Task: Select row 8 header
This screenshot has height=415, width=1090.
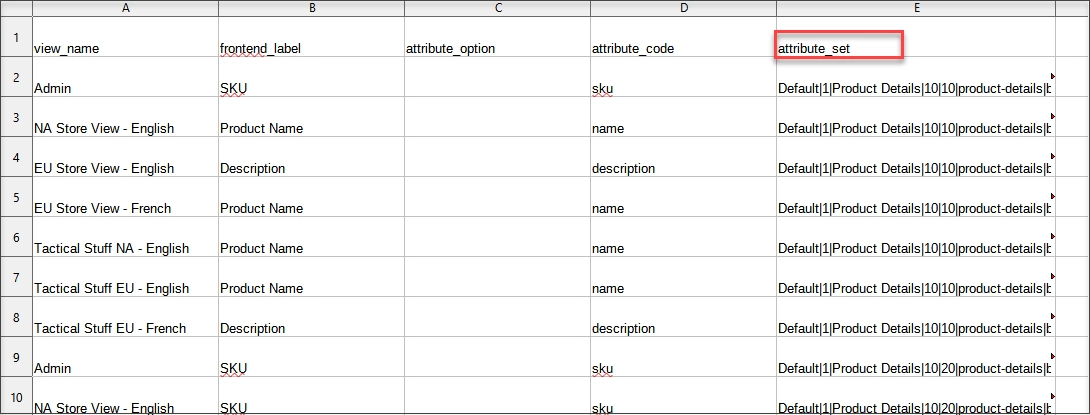Action: coord(16,316)
